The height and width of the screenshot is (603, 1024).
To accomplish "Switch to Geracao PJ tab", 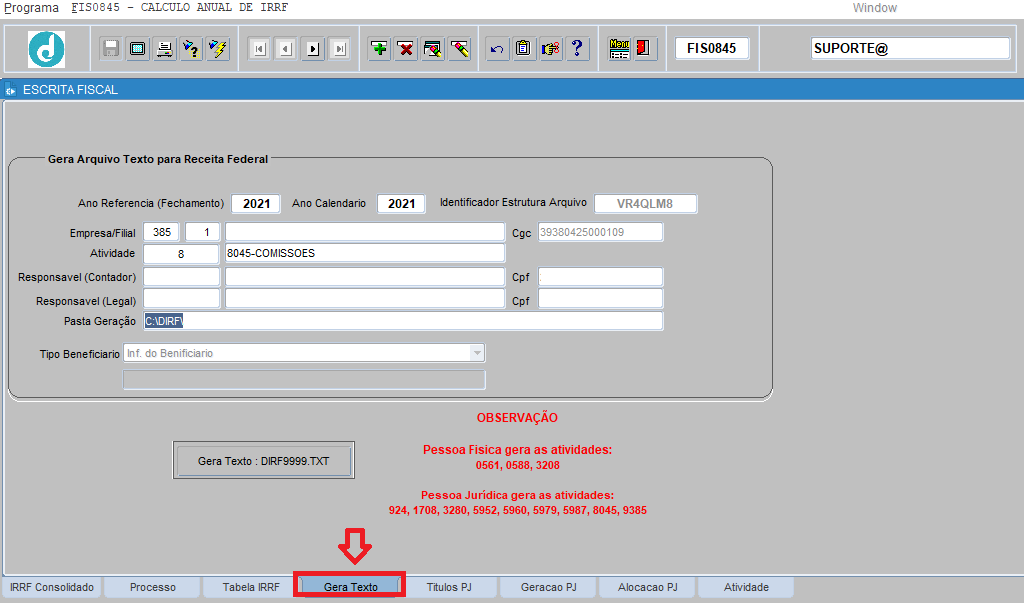I will pyautogui.click(x=549, y=587).
